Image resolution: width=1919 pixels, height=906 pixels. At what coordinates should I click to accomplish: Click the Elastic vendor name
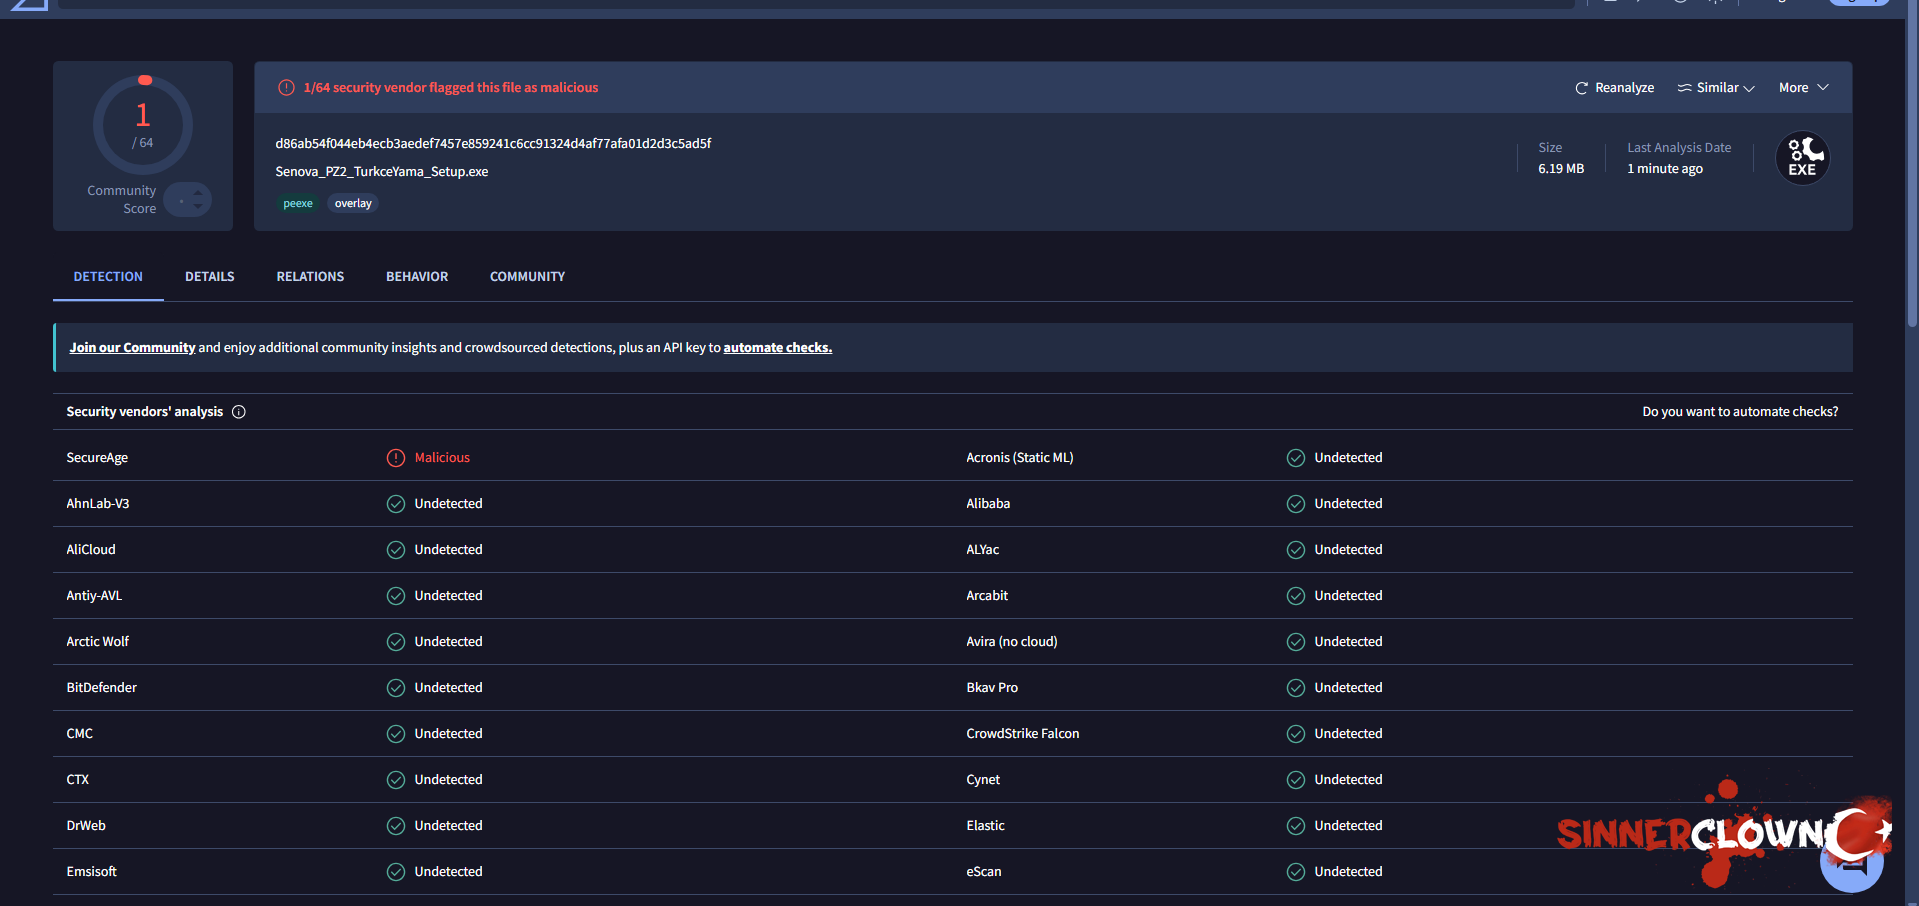point(986,826)
